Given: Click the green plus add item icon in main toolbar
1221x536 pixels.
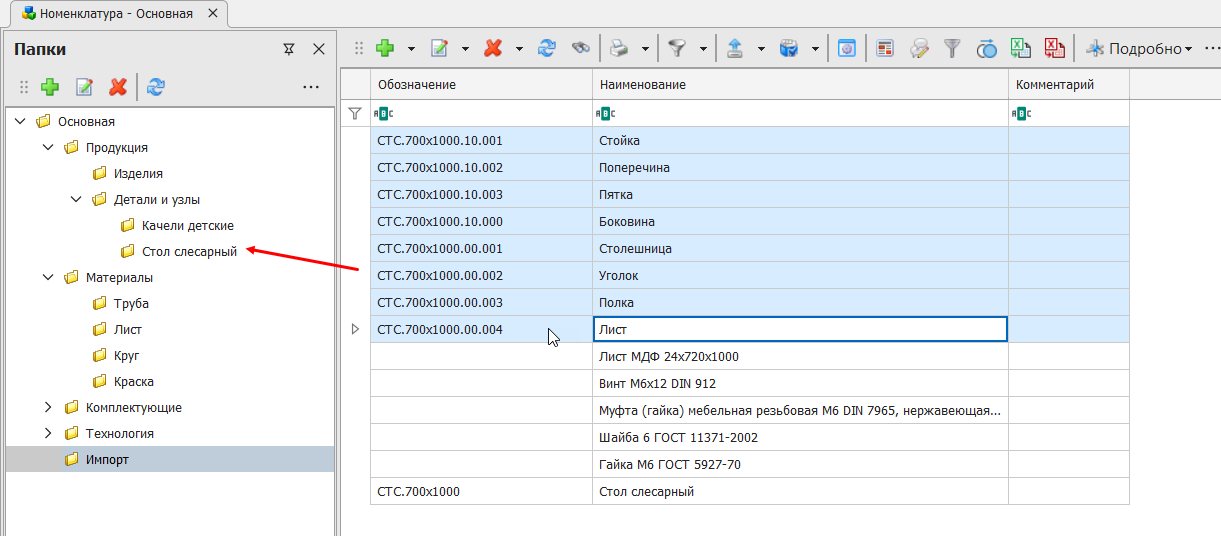Looking at the screenshot, I should 385,48.
